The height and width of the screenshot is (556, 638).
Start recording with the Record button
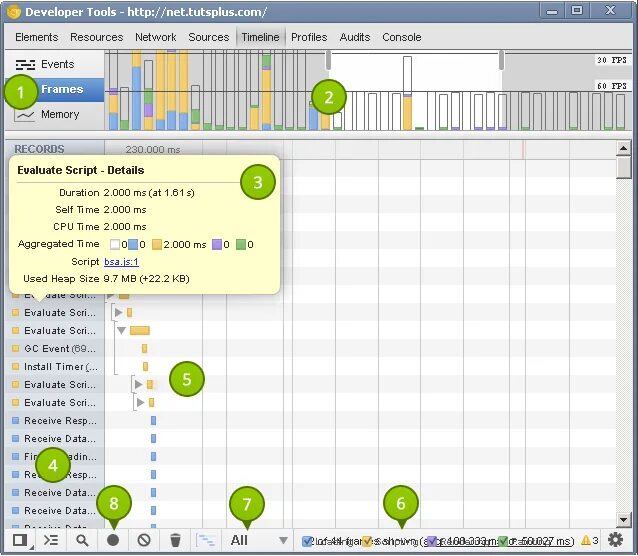click(x=113, y=540)
